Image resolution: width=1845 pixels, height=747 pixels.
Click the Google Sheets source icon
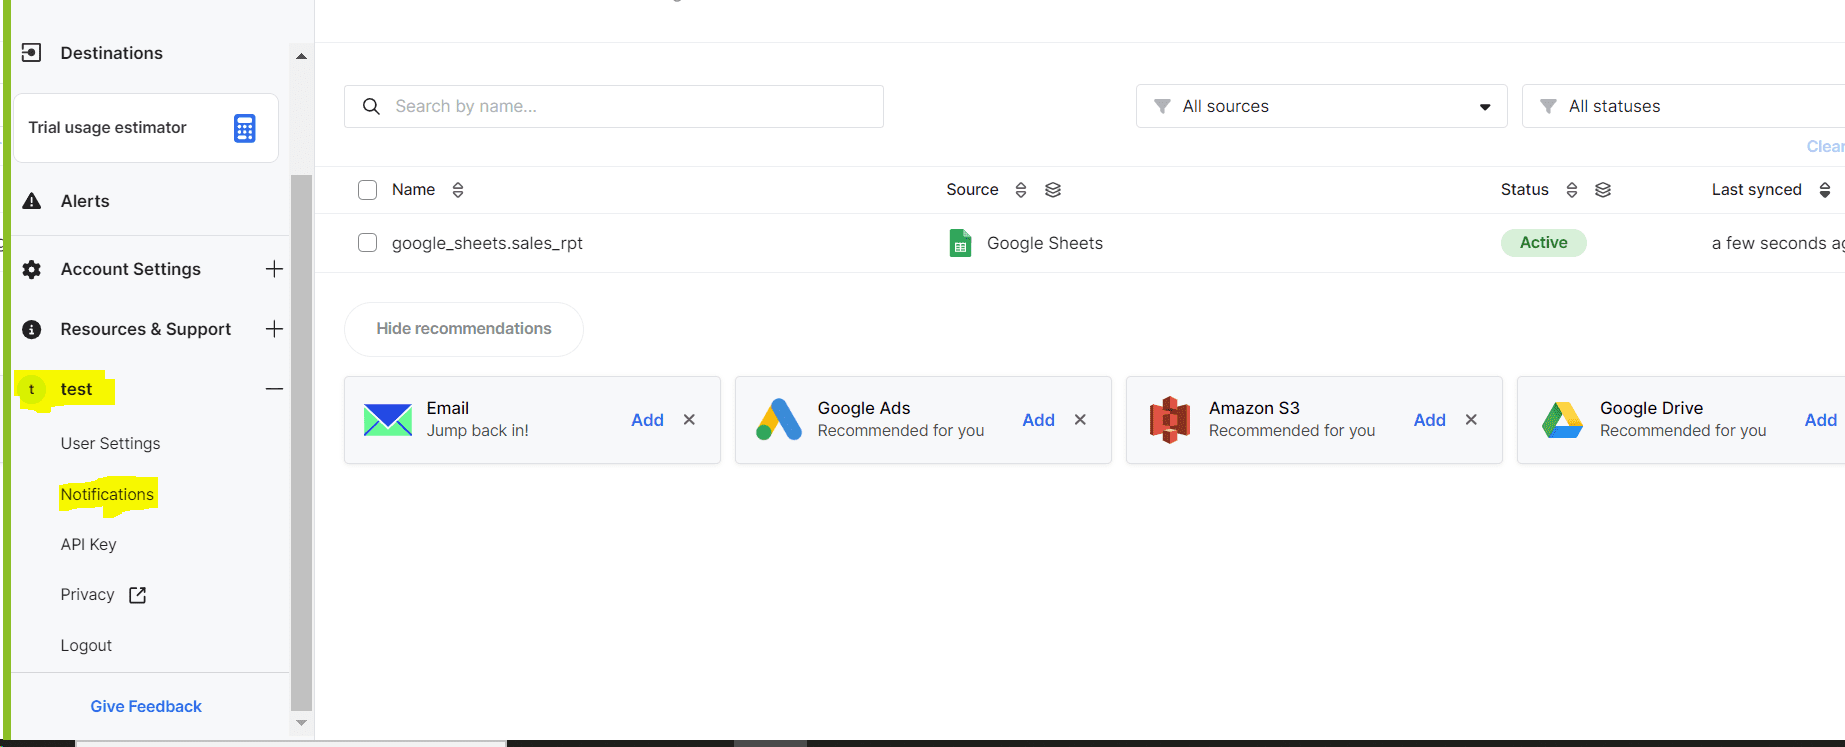[x=960, y=243]
